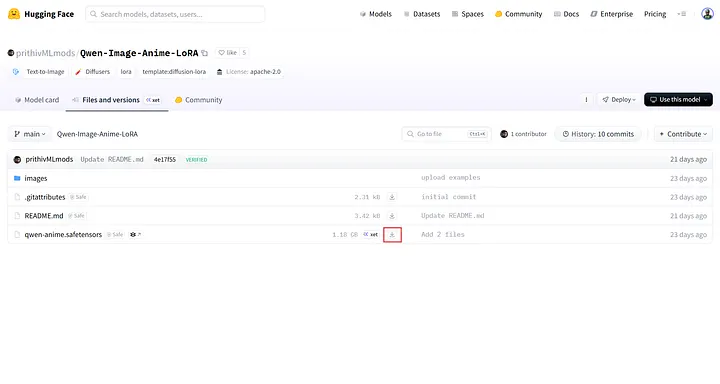720x384 pixels.
Task: Download the .gitattributes file
Action: [392, 197]
